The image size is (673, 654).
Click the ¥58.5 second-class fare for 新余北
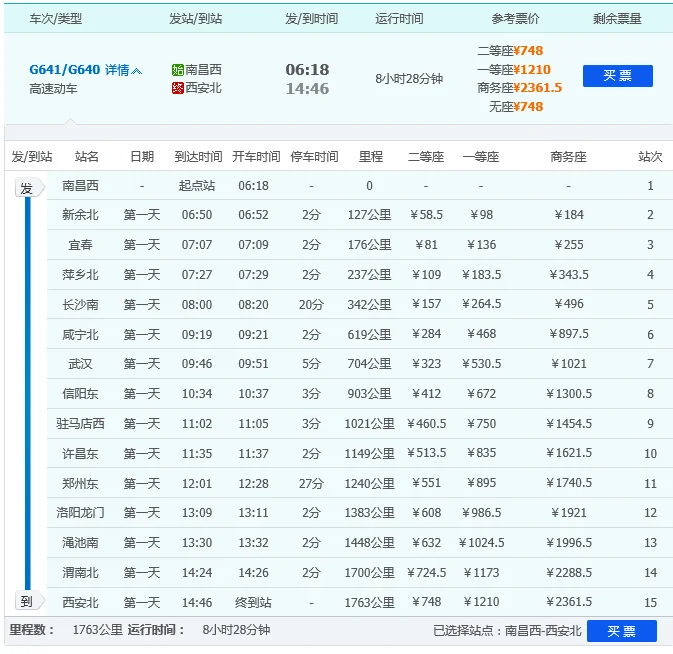pyautogui.click(x=426, y=215)
